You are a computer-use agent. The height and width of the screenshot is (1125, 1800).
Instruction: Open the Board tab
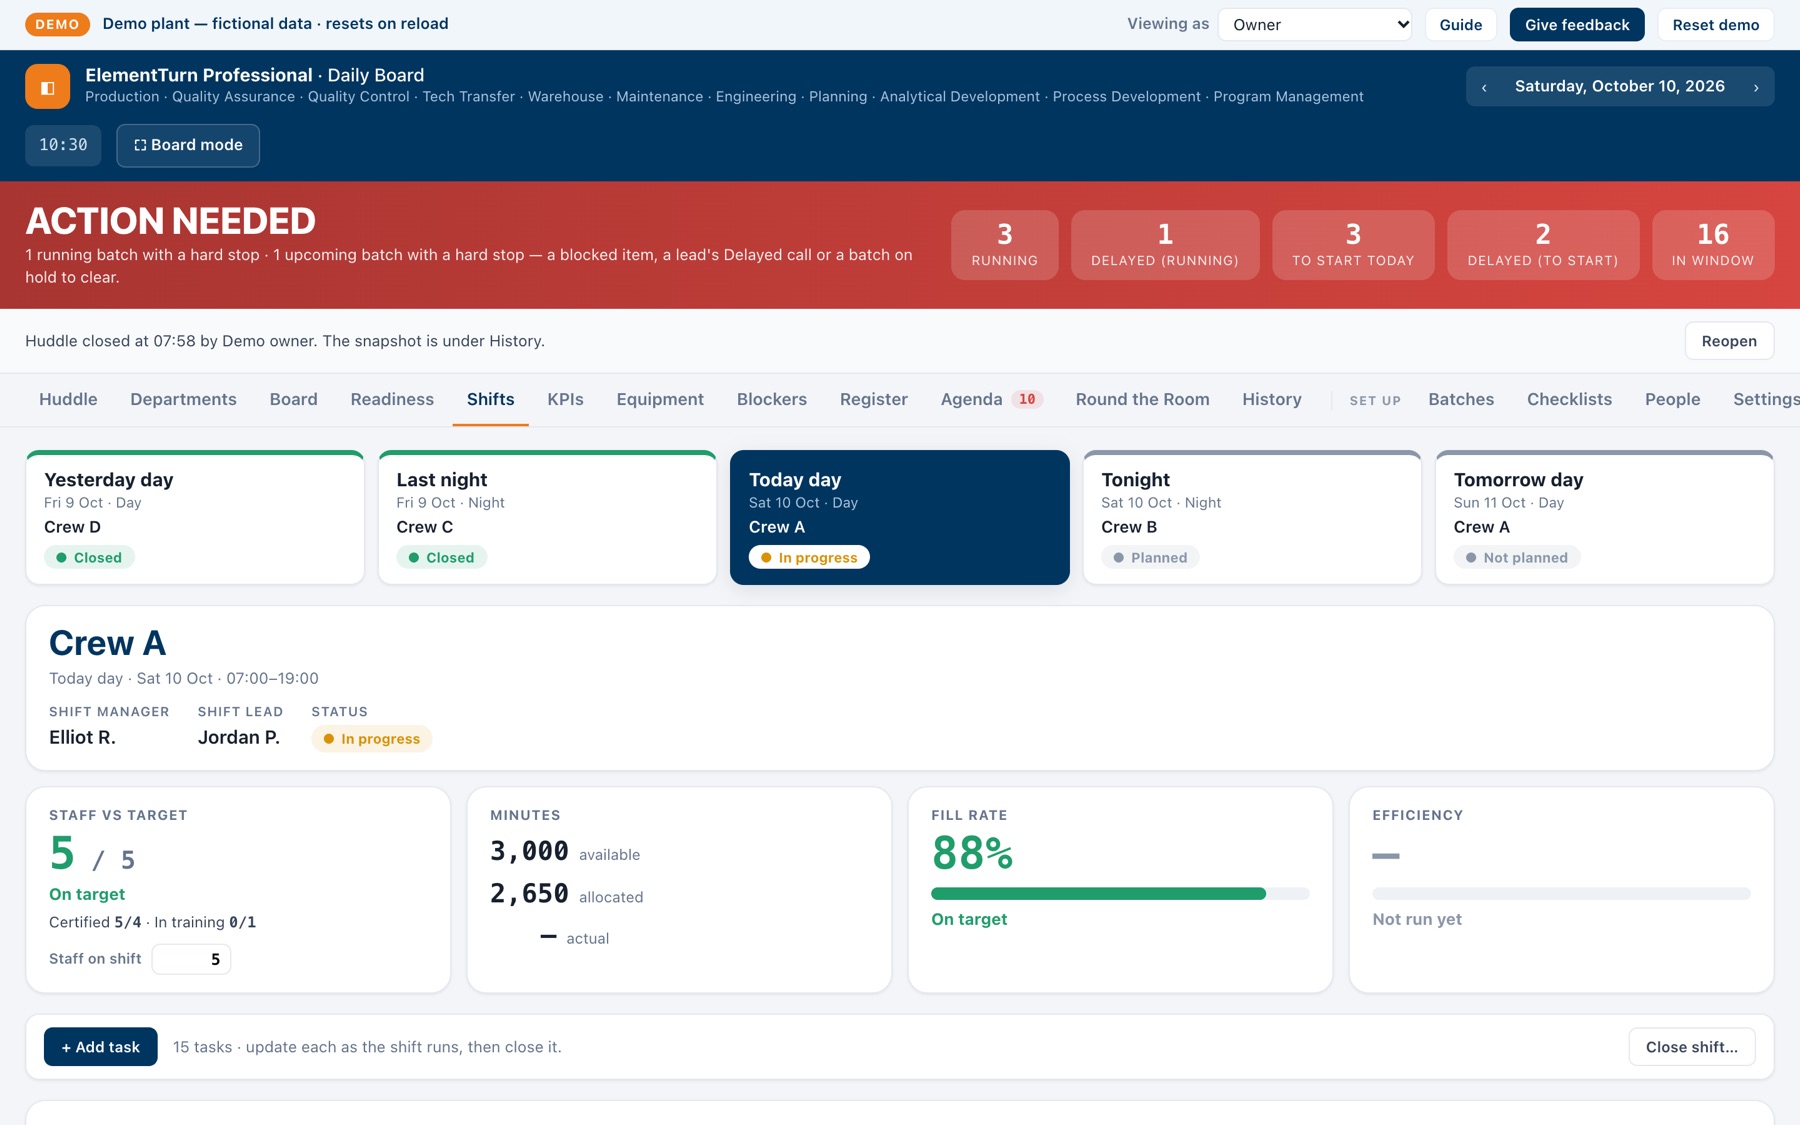tap(293, 399)
